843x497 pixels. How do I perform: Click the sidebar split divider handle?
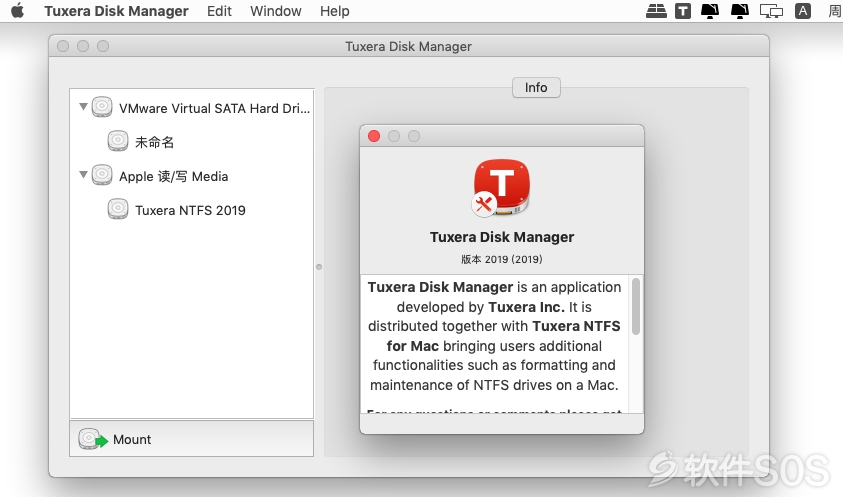pyautogui.click(x=319, y=267)
